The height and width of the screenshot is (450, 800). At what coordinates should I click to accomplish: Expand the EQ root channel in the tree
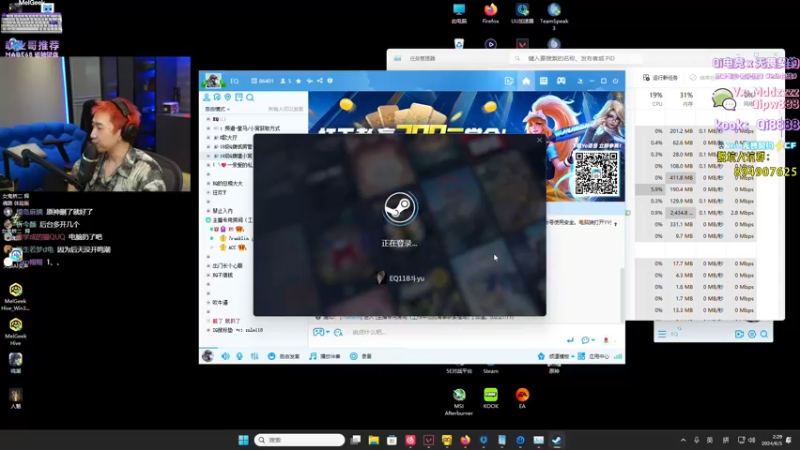pyautogui.click(x=208, y=119)
